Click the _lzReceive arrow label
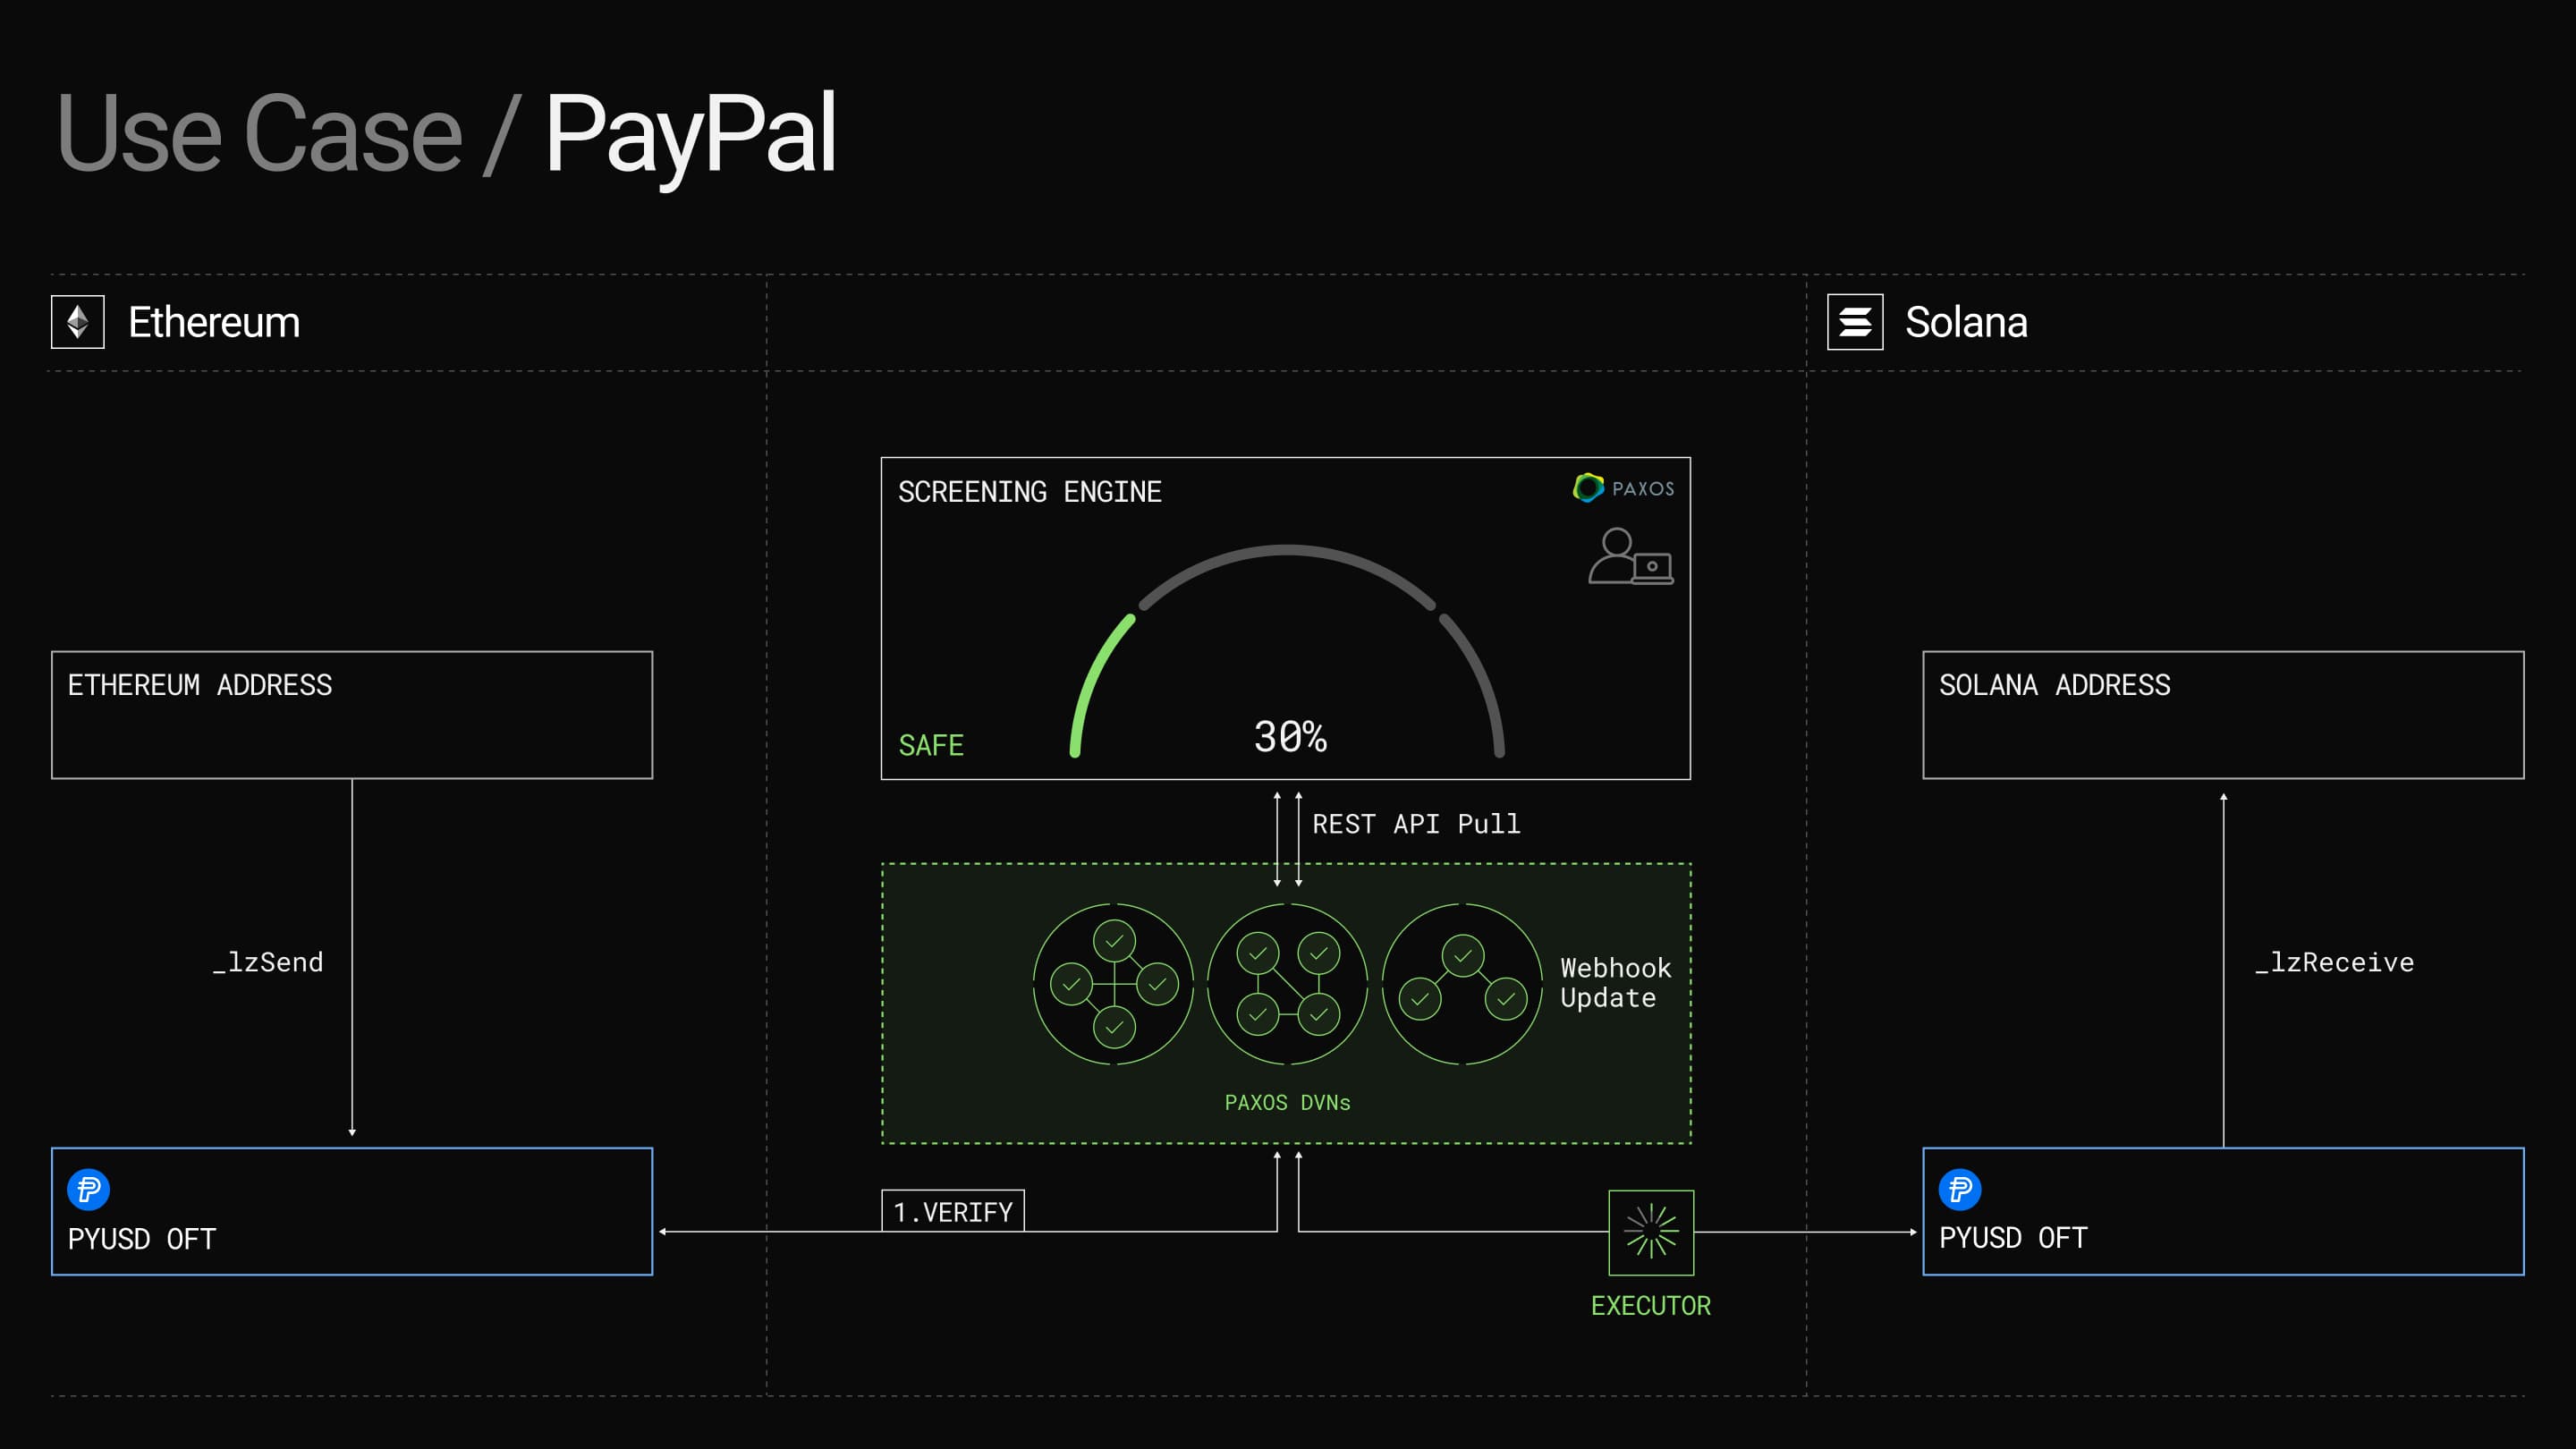This screenshot has width=2576, height=1449. click(x=2334, y=962)
